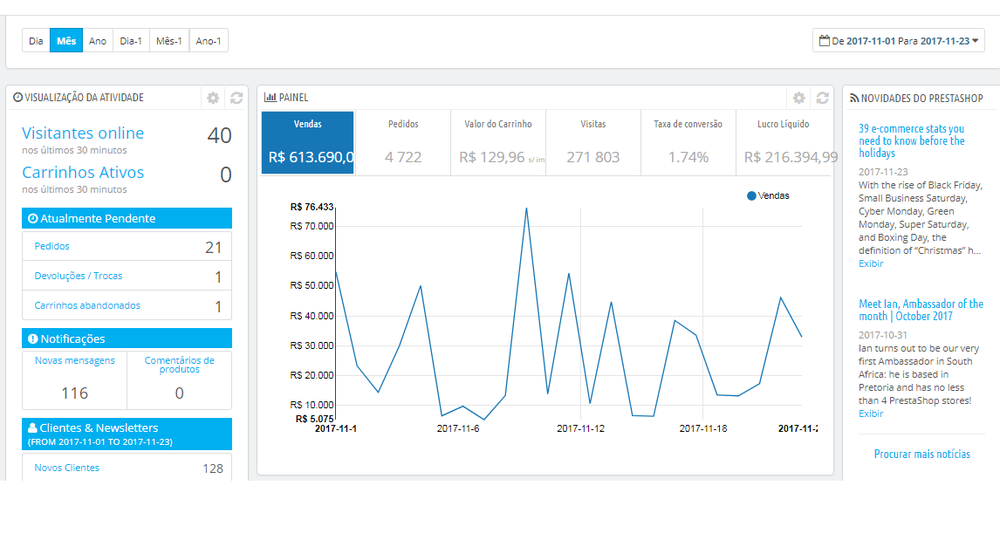Refresh the Painel dashboard chart
The width and height of the screenshot is (1000, 547).
point(822,98)
